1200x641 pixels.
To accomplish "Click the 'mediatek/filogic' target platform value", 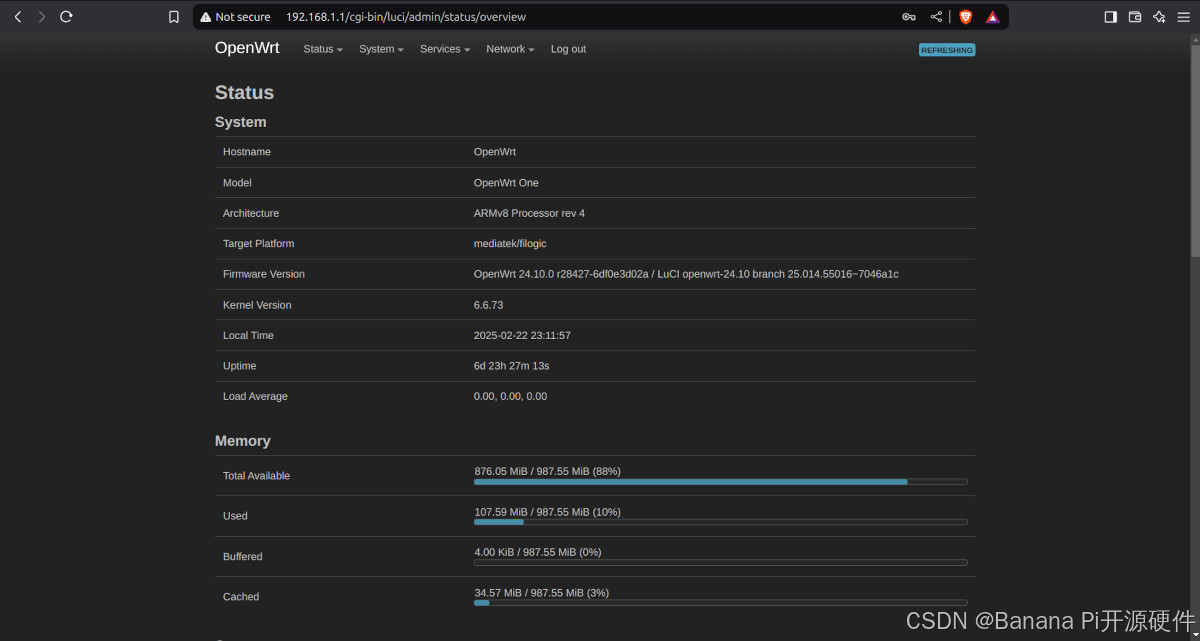I will coord(510,244).
